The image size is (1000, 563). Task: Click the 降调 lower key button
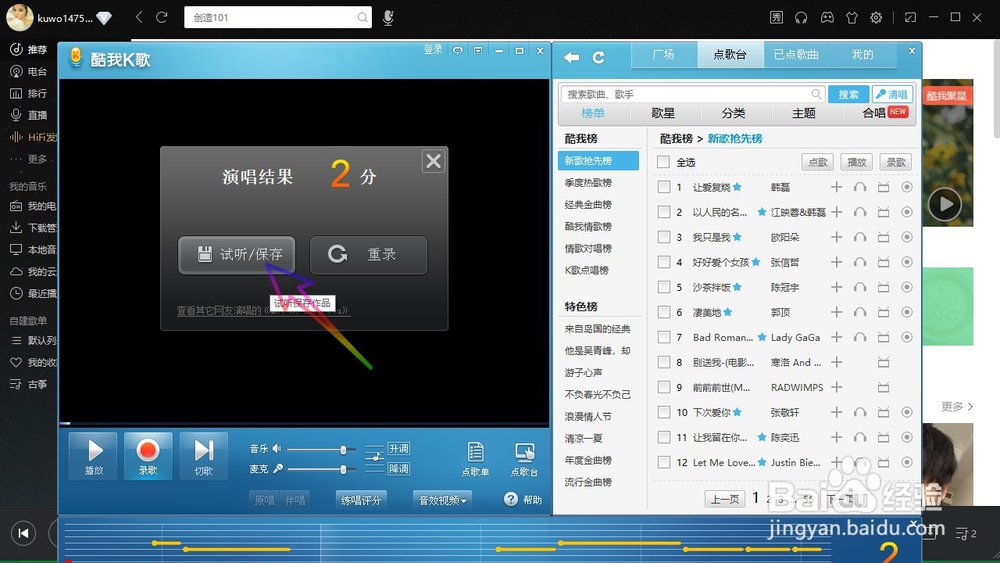click(399, 469)
